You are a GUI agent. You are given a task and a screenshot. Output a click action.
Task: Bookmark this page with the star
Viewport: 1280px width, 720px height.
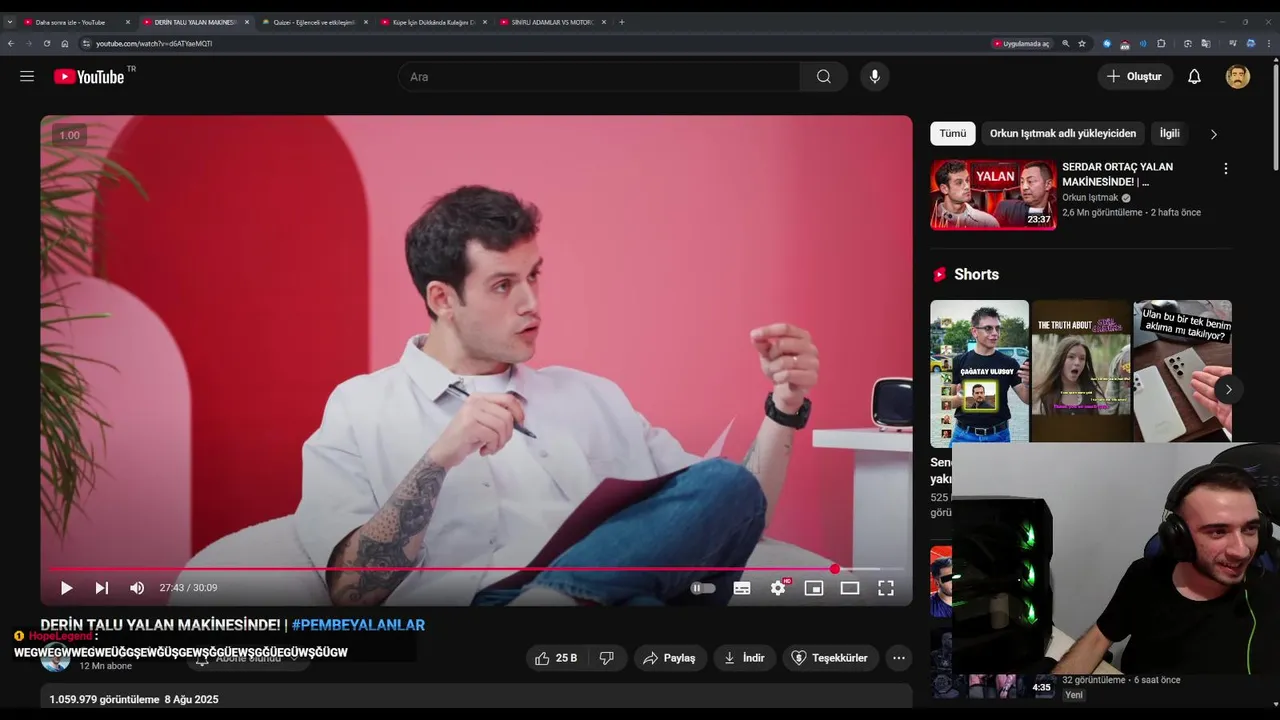point(1082,44)
